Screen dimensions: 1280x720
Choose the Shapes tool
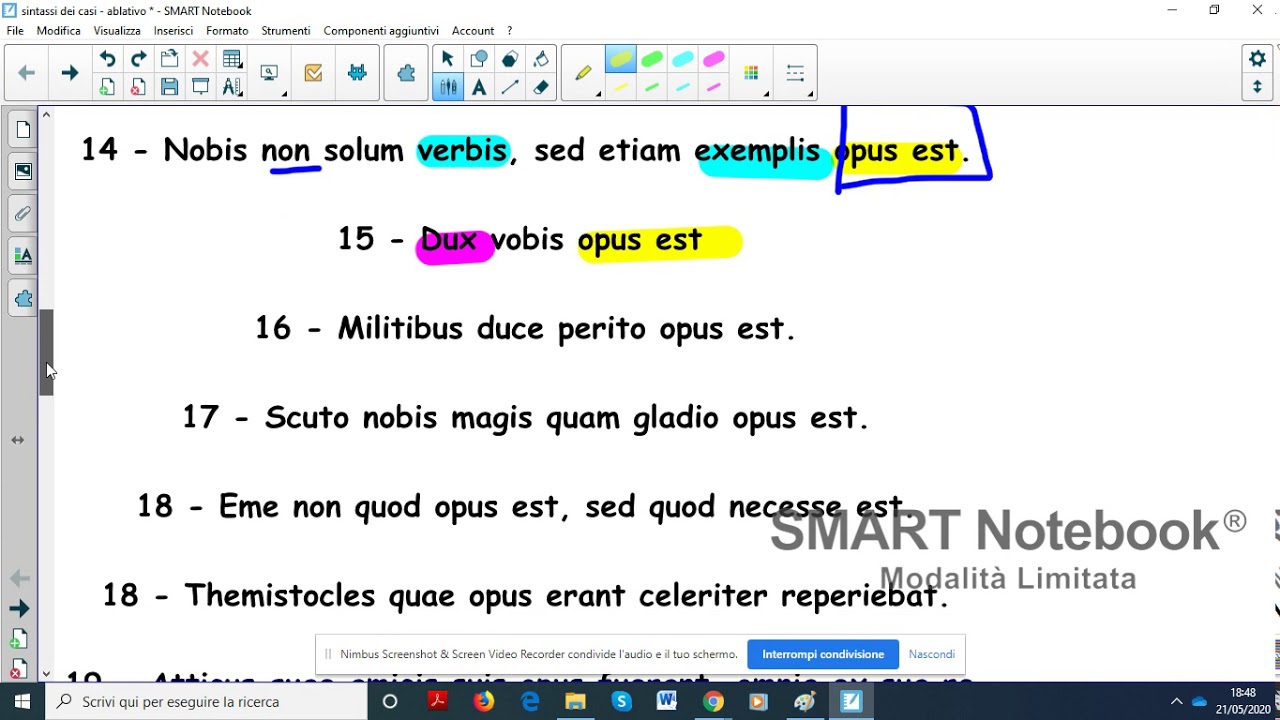[478, 59]
